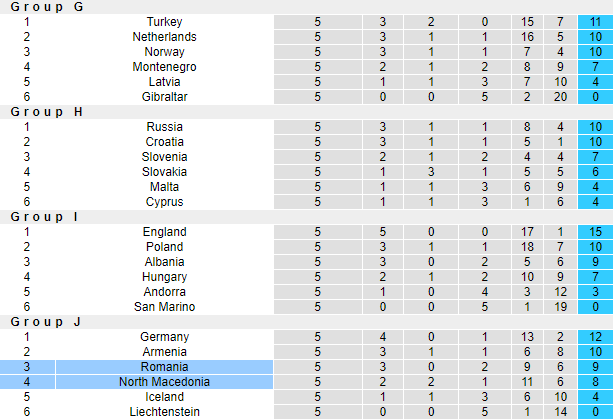This screenshot has height=419, width=613.
Task: Select the Netherlands row in Group G
Action: pyautogui.click(x=164, y=37)
